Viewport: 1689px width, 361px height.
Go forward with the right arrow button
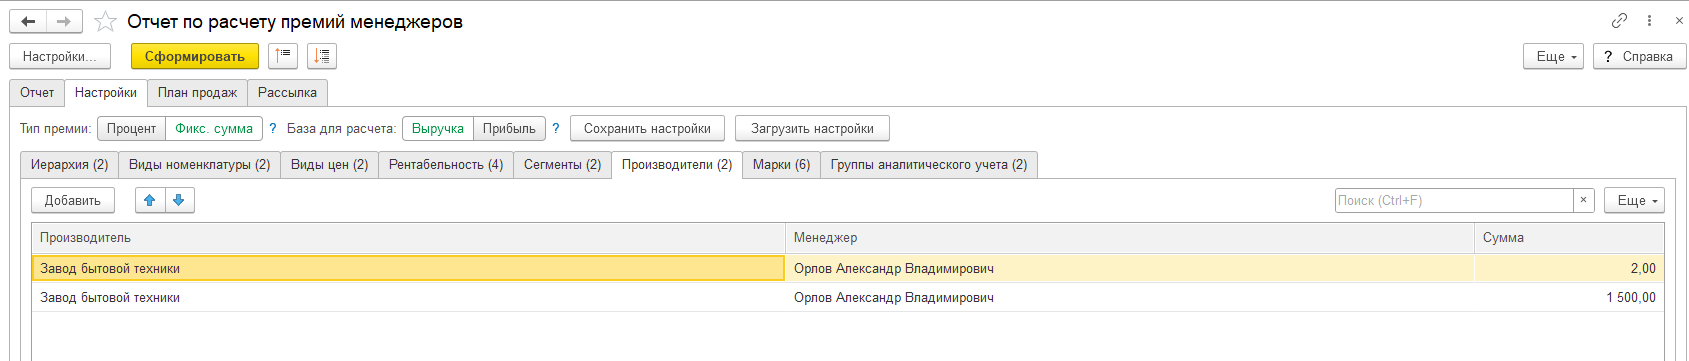(64, 21)
